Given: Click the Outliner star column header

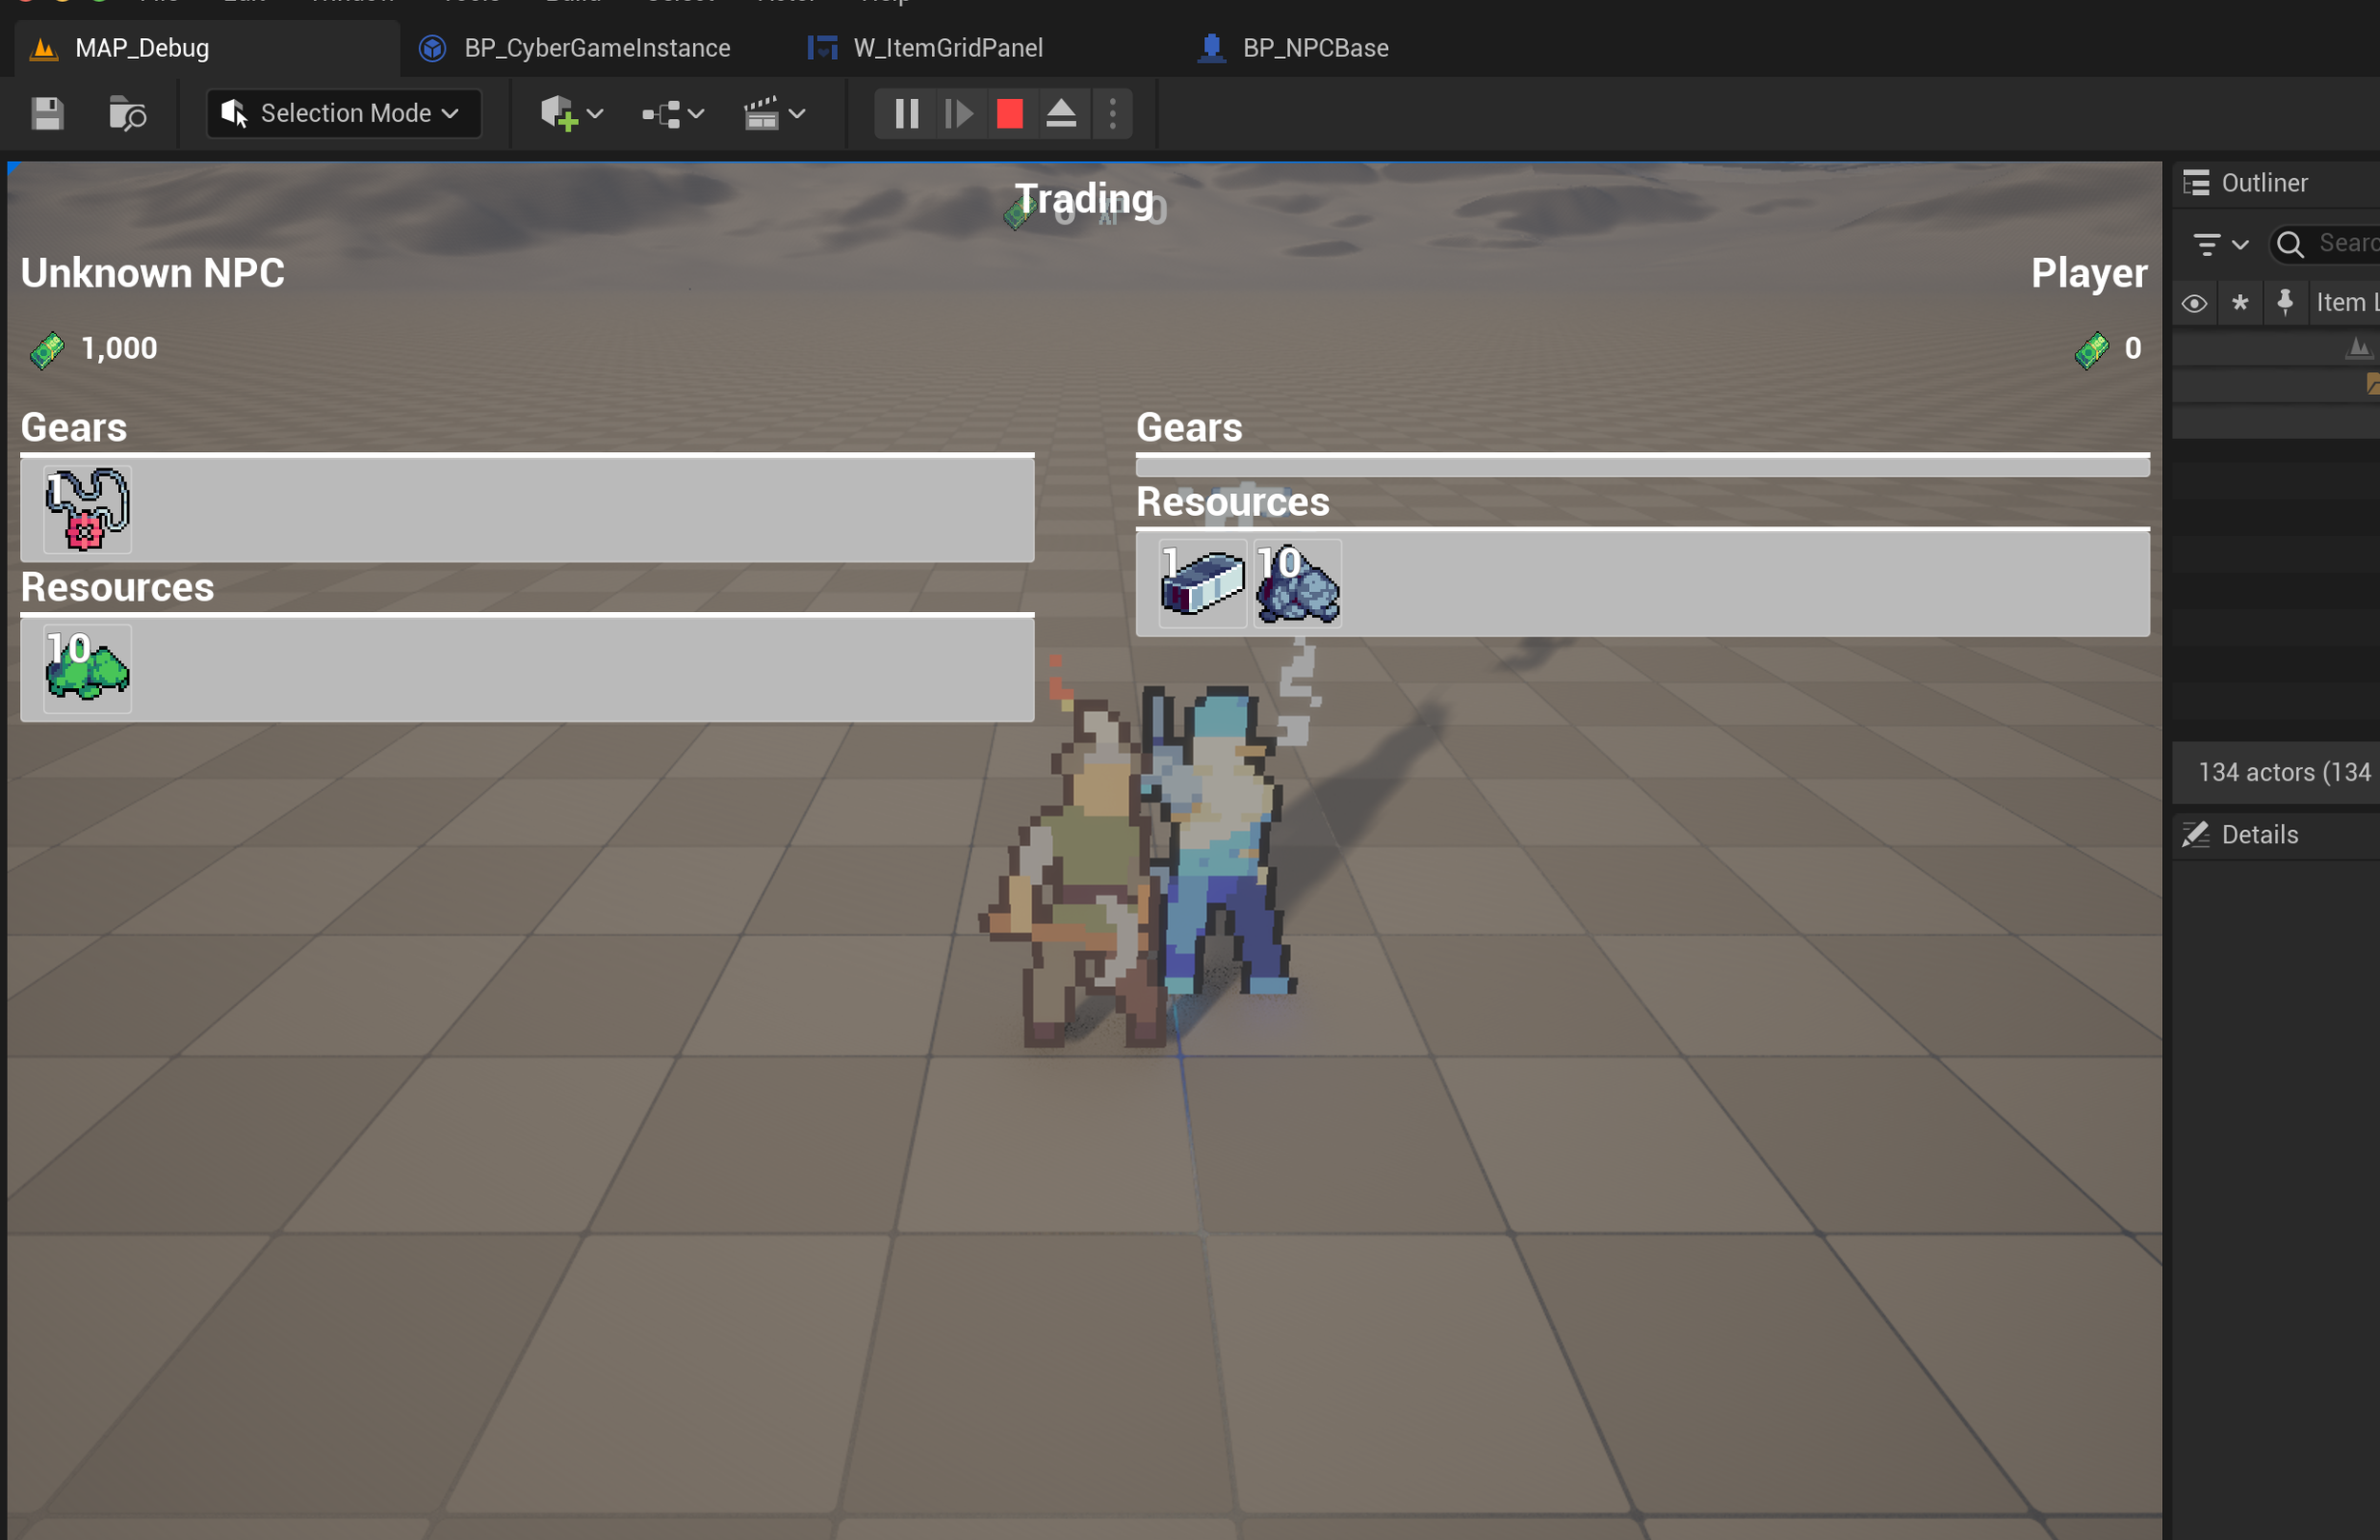Looking at the screenshot, I should tap(2240, 303).
